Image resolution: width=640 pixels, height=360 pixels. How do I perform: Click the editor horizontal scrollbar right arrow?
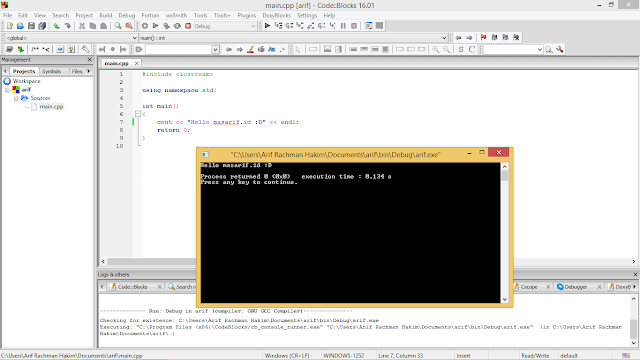[x=634, y=261]
